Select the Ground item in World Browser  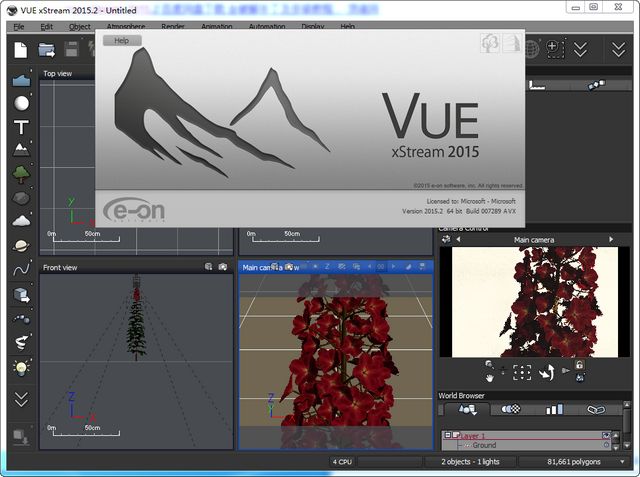click(484, 445)
